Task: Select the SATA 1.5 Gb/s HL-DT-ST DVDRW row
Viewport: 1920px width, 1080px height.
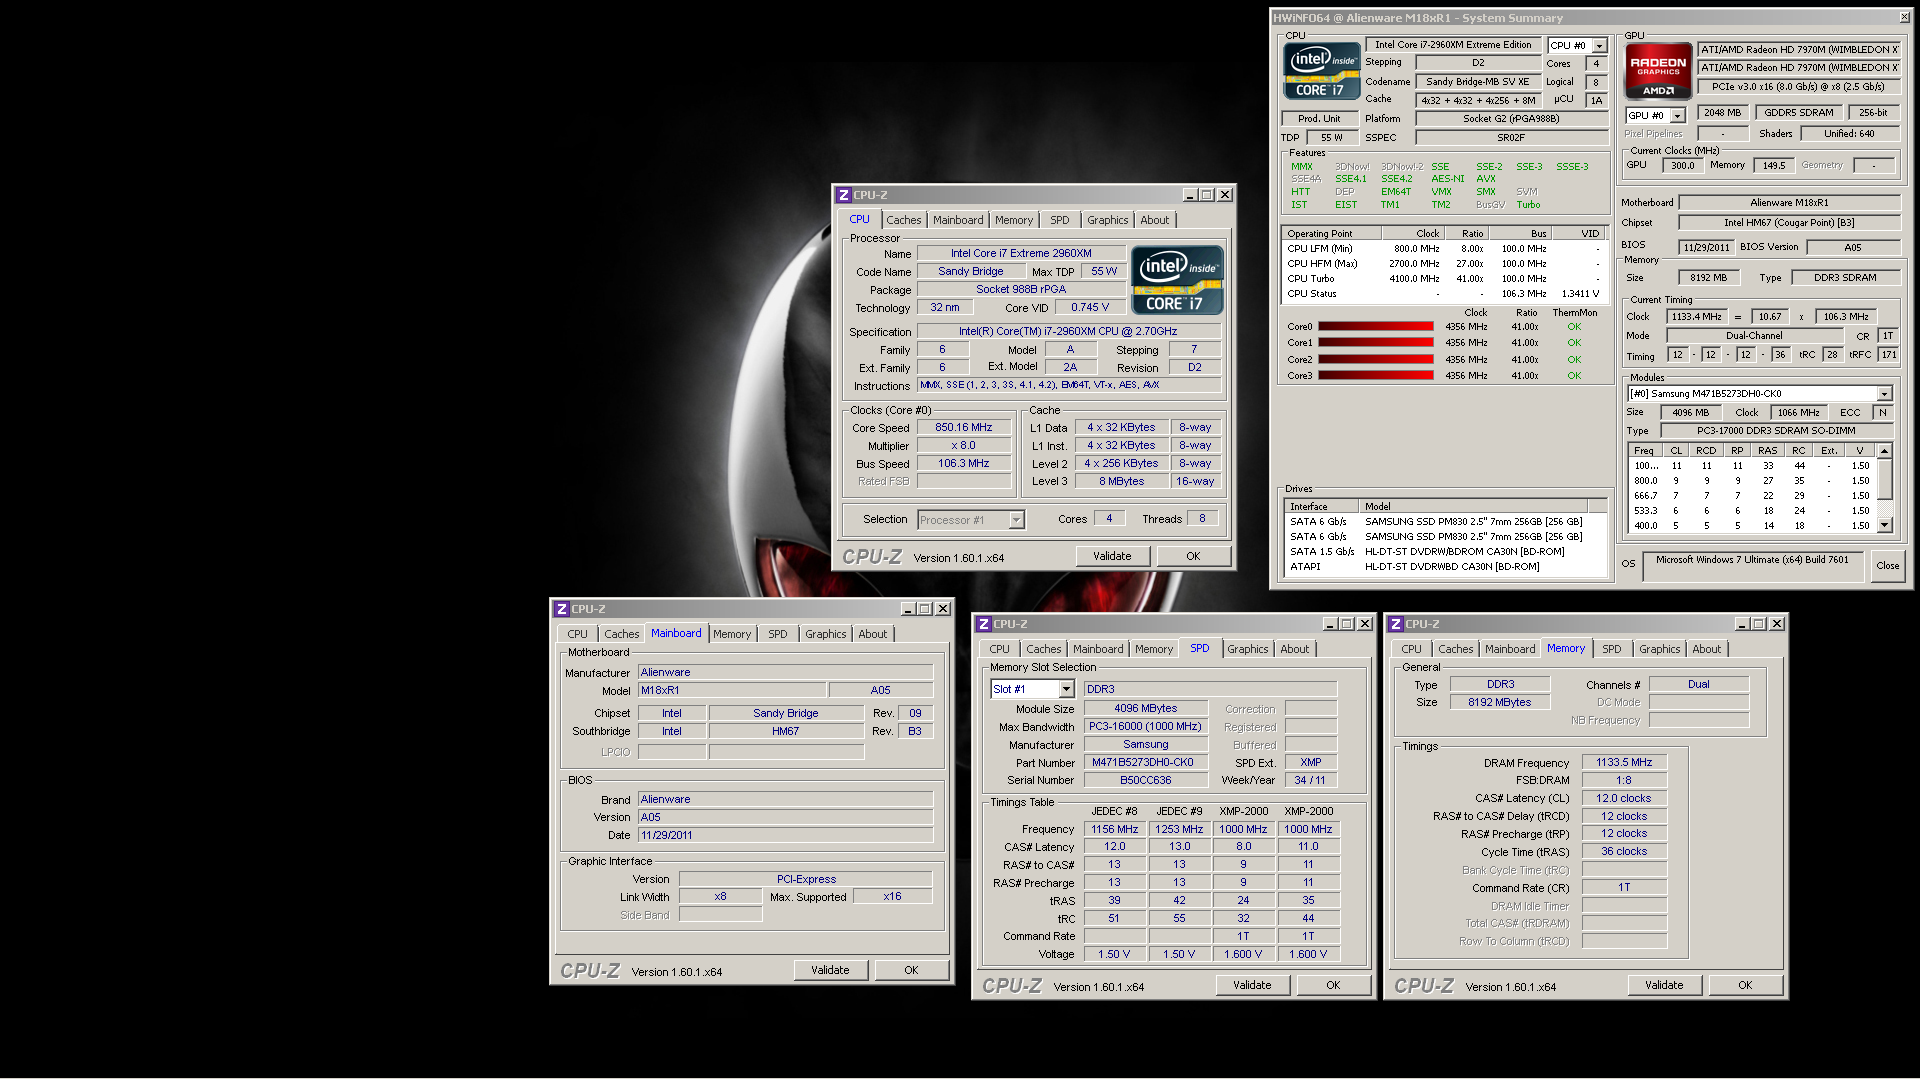Action: (1445, 552)
